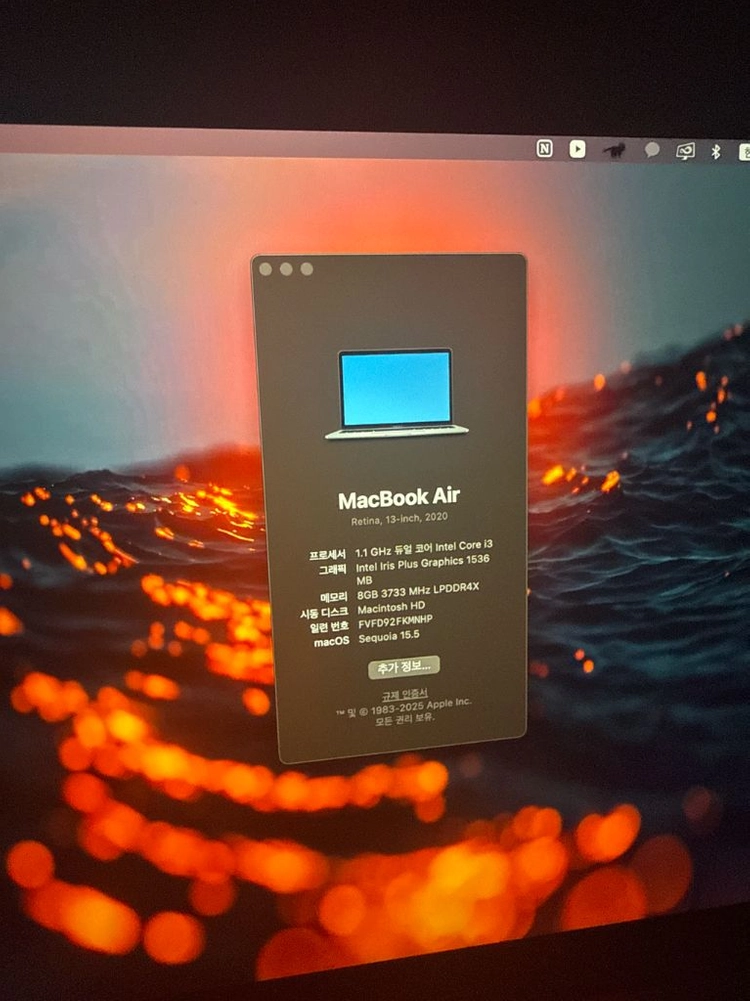
Task: Click the 추가 정보... button
Action: (404, 667)
